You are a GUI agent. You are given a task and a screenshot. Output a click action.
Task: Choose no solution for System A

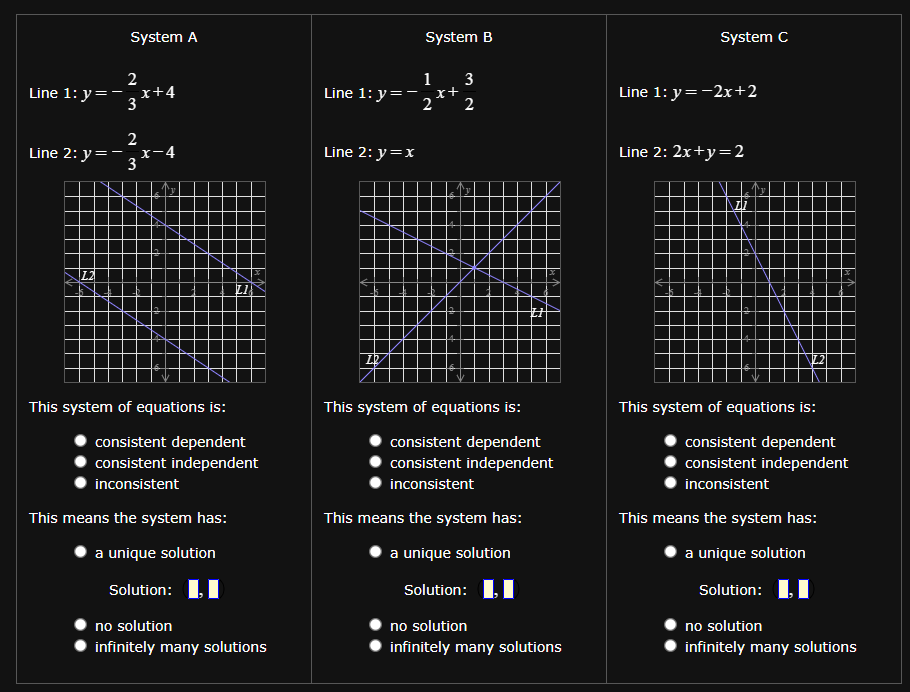80,623
